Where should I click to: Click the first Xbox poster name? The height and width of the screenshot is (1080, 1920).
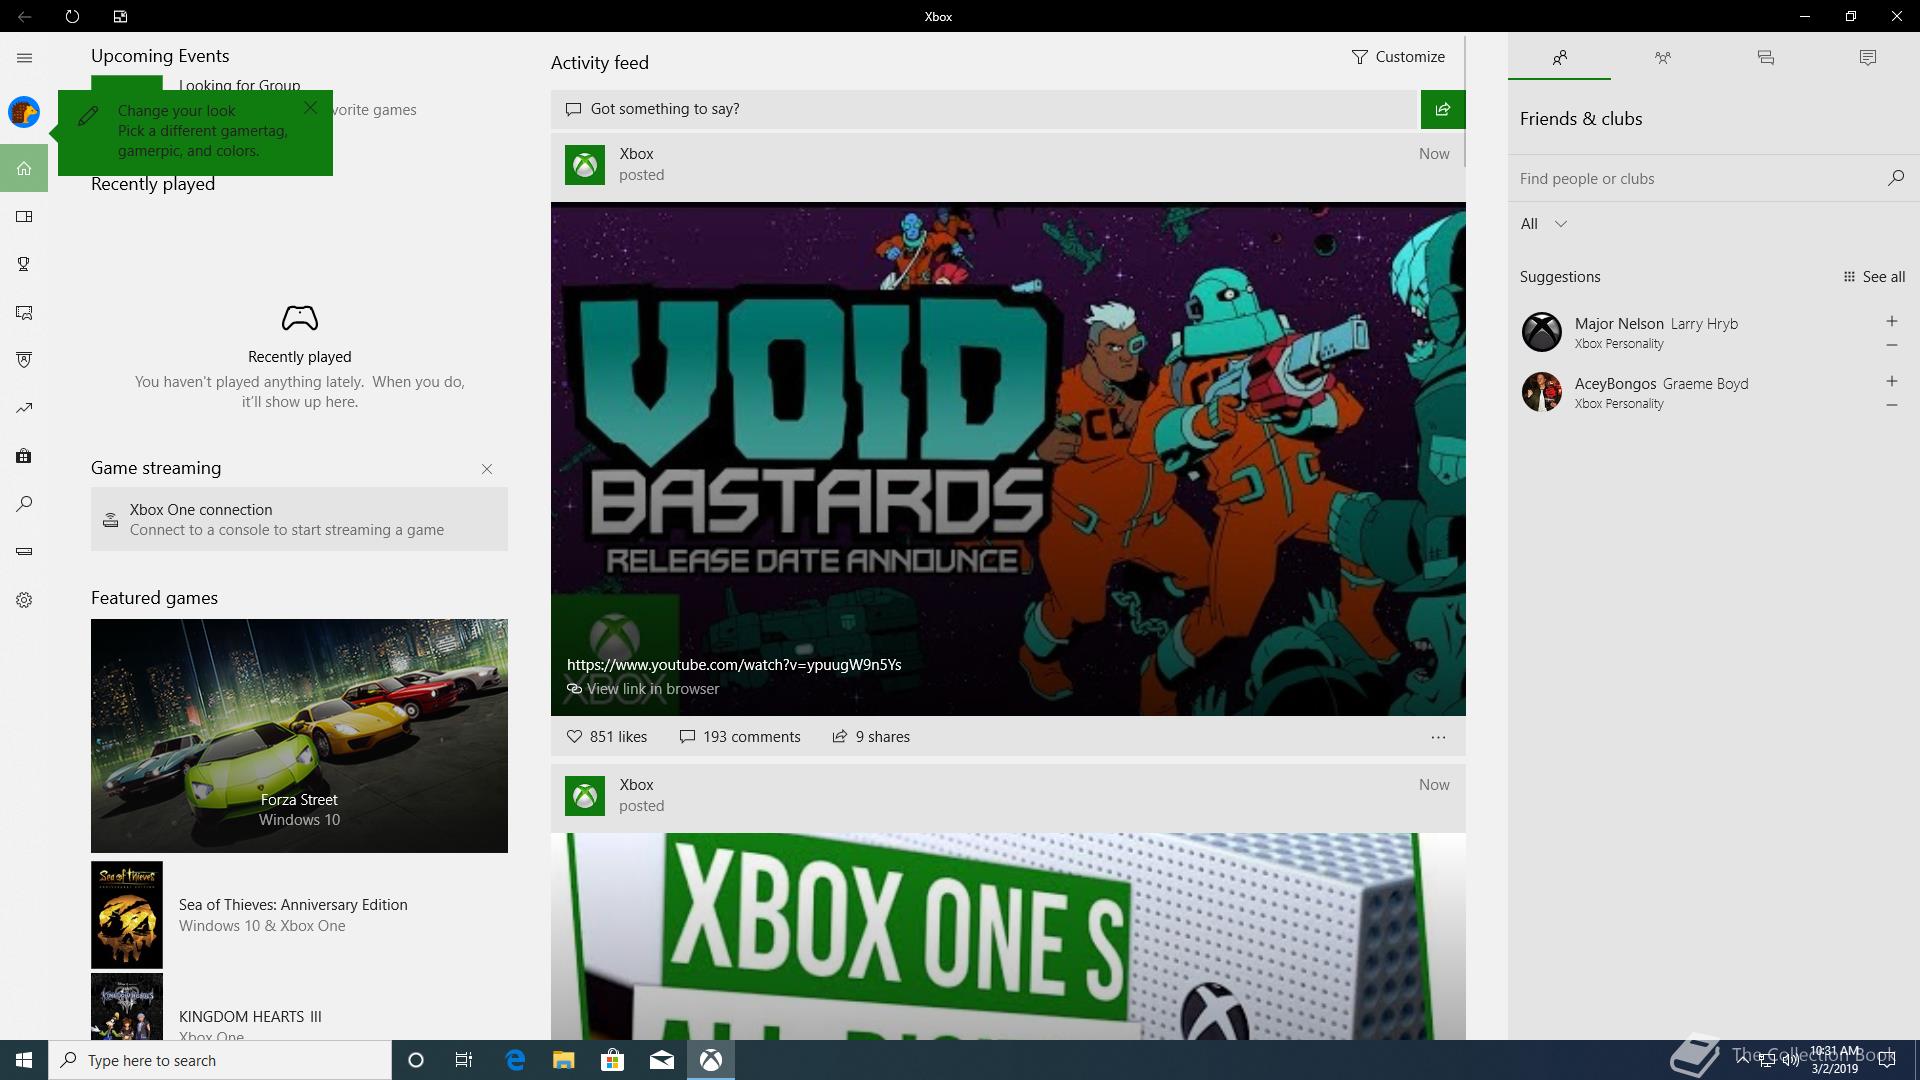tap(636, 154)
